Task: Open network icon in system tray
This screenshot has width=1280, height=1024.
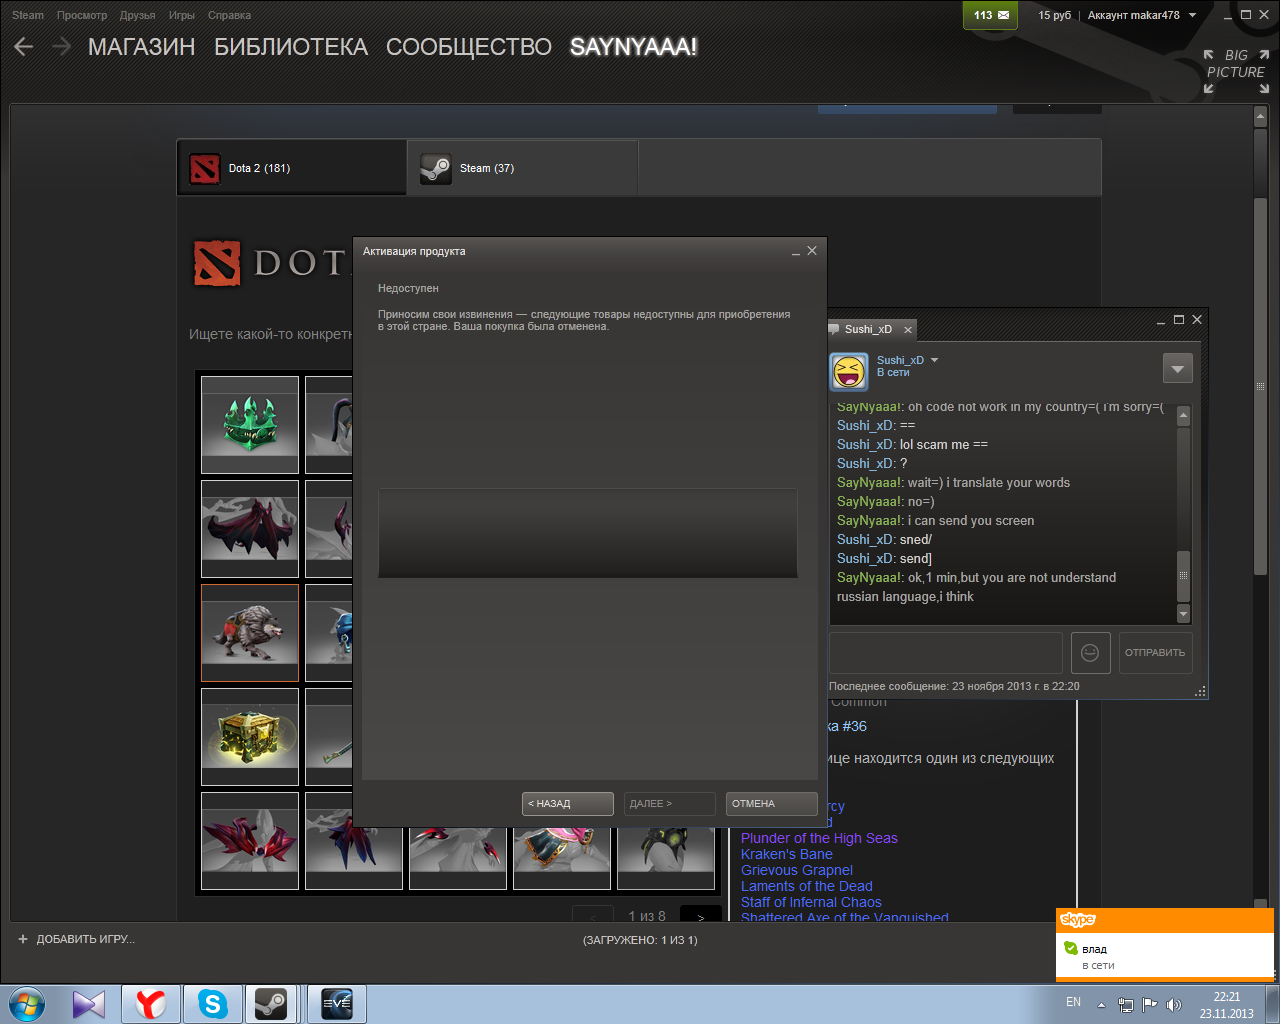Action: [x=1126, y=1004]
